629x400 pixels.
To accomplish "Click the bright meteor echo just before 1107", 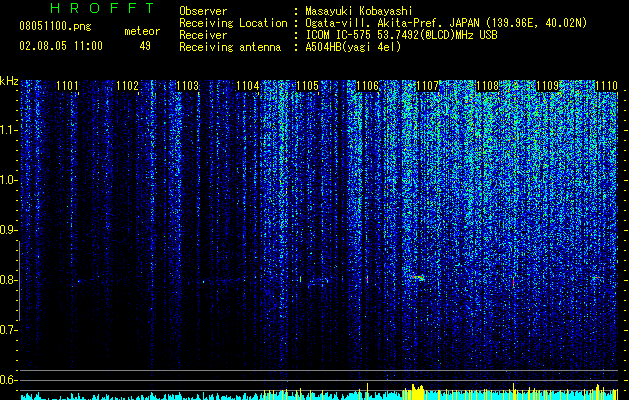I will (x=417, y=277).
